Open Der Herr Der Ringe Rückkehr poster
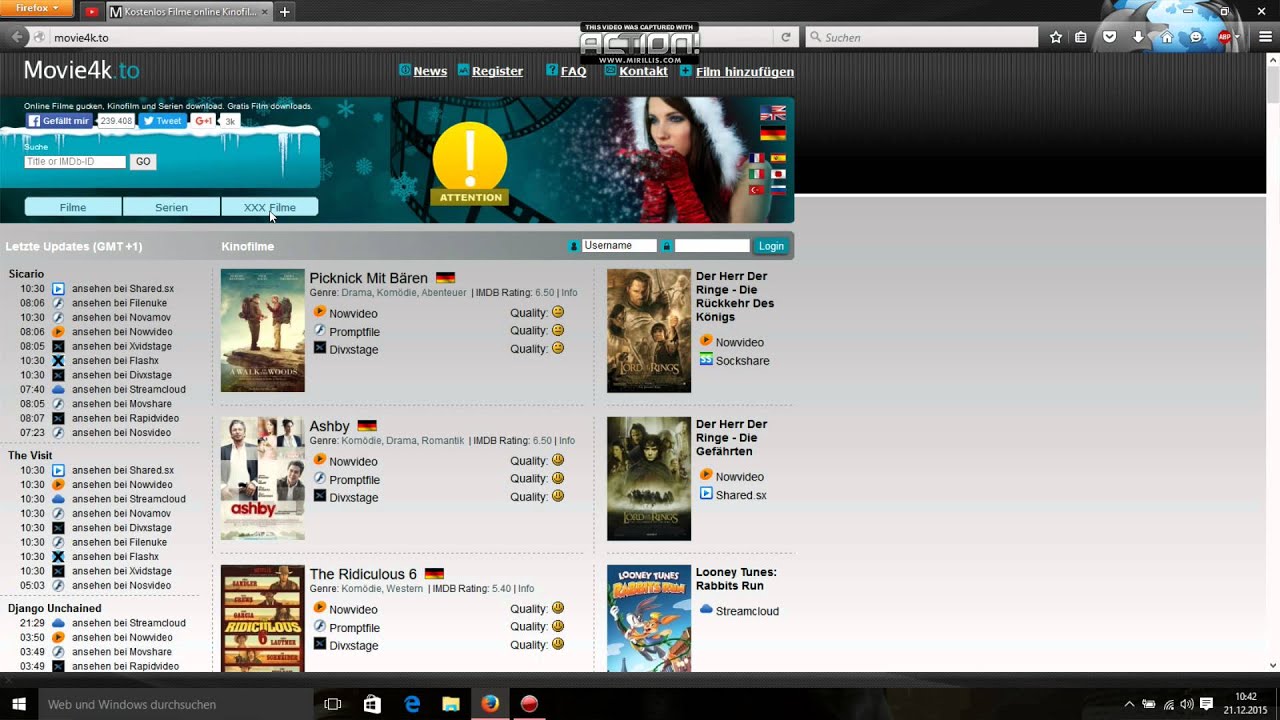Viewport: 1280px width, 720px height. tap(649, 330)
